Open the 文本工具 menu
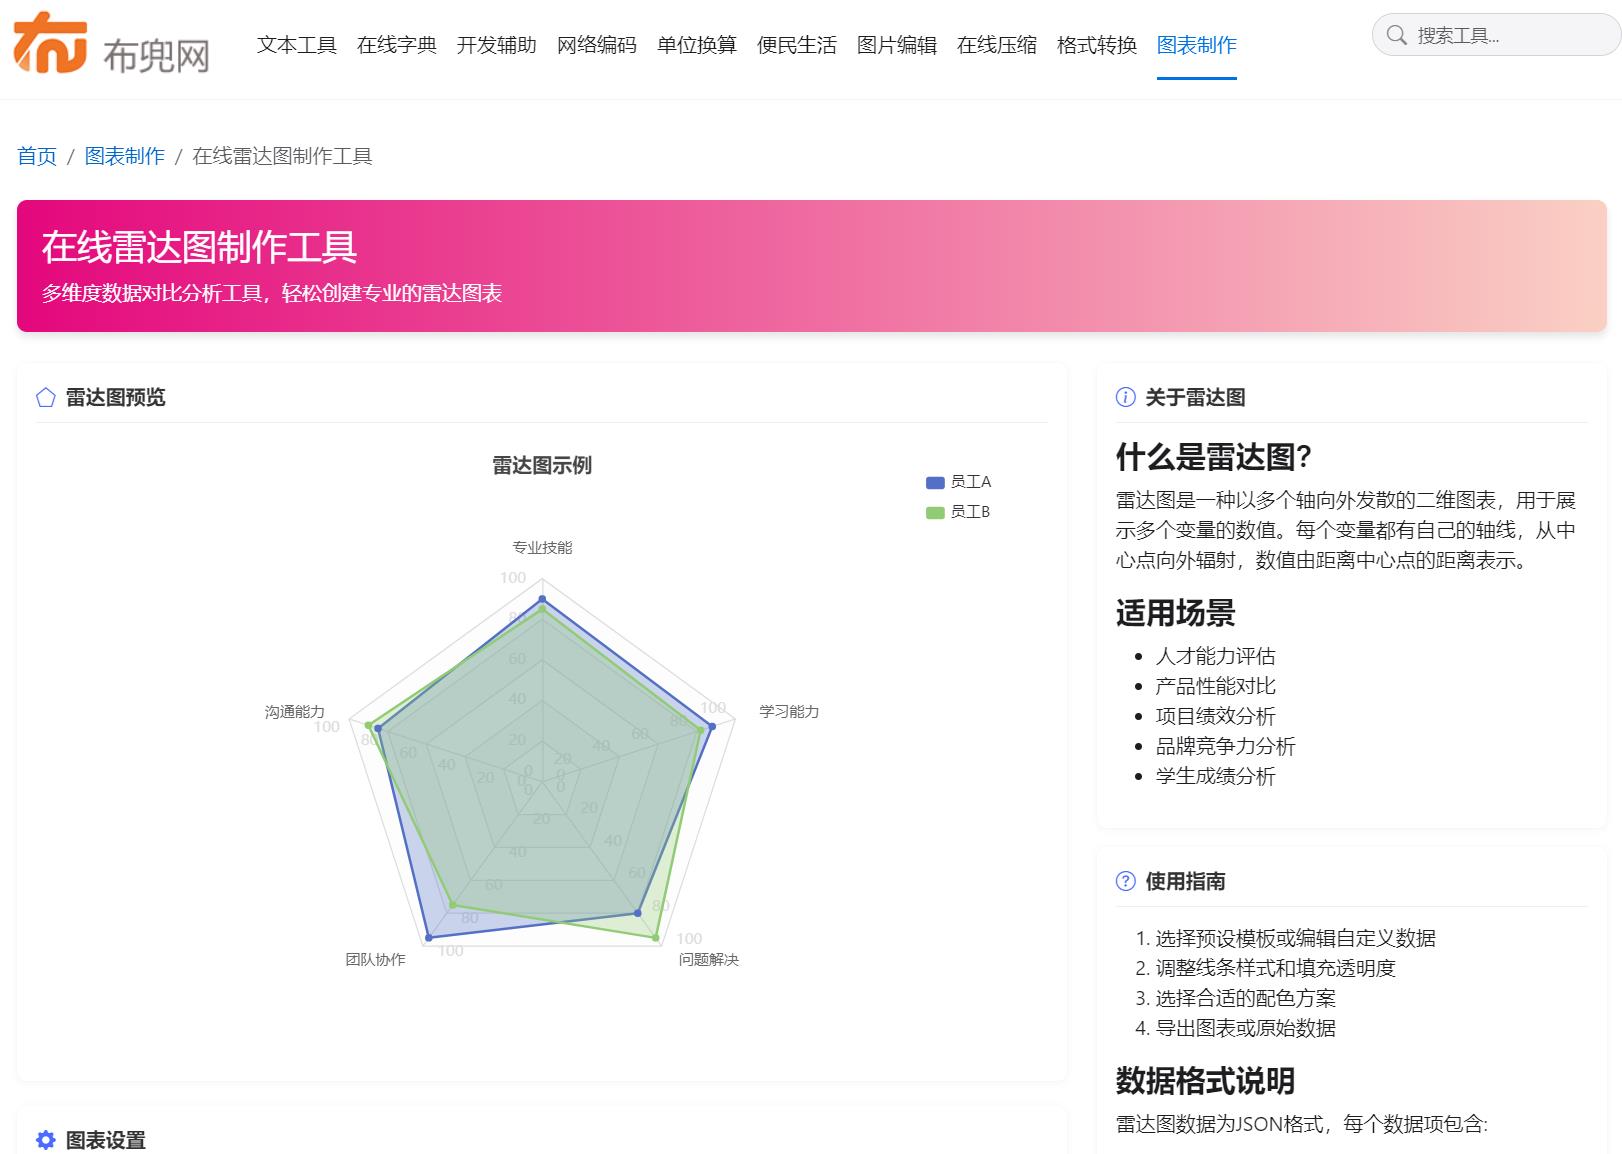1622x1154 pixels. (297, 45)
